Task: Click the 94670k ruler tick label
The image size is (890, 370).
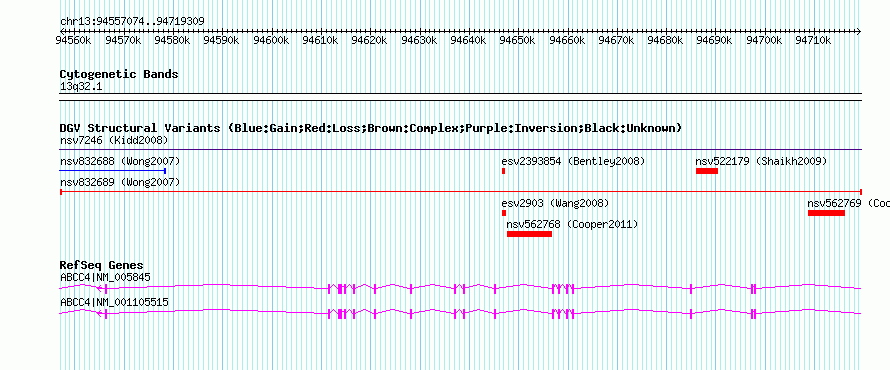Action: pyautogui.click(x=616, y=40)
